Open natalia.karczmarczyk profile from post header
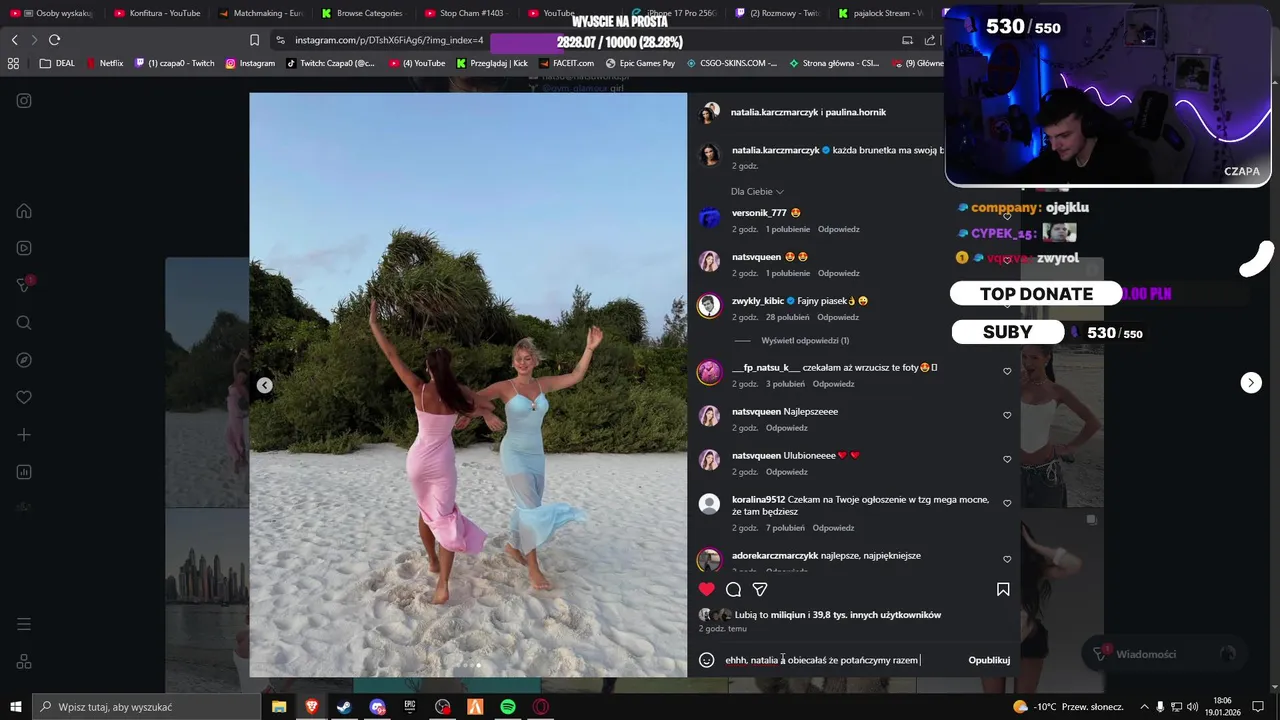The width and height of the screenshot is (1280, 720). tap(774, 112)
